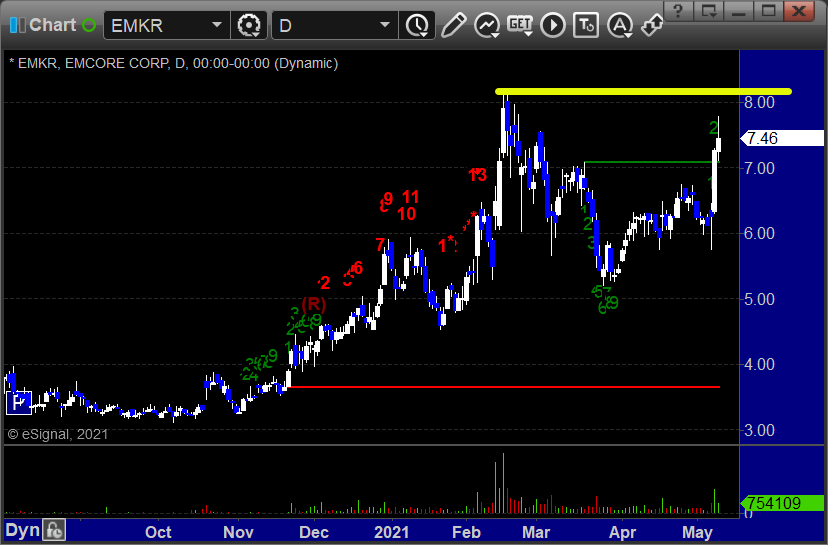Open the GET studies menu
The width and height of the screenshot is (828, 545).
(x=520, y=25)
